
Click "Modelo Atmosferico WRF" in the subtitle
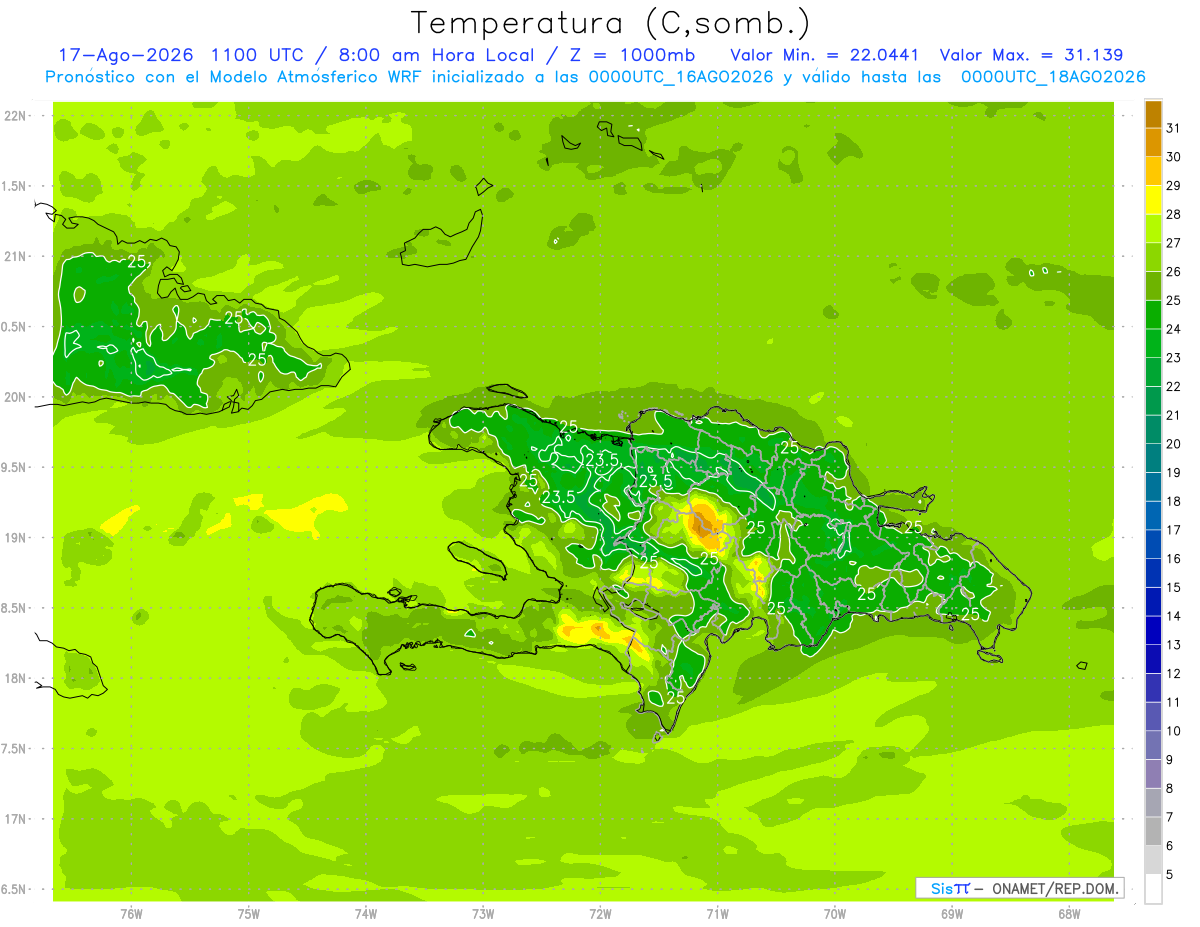(310, 77)
